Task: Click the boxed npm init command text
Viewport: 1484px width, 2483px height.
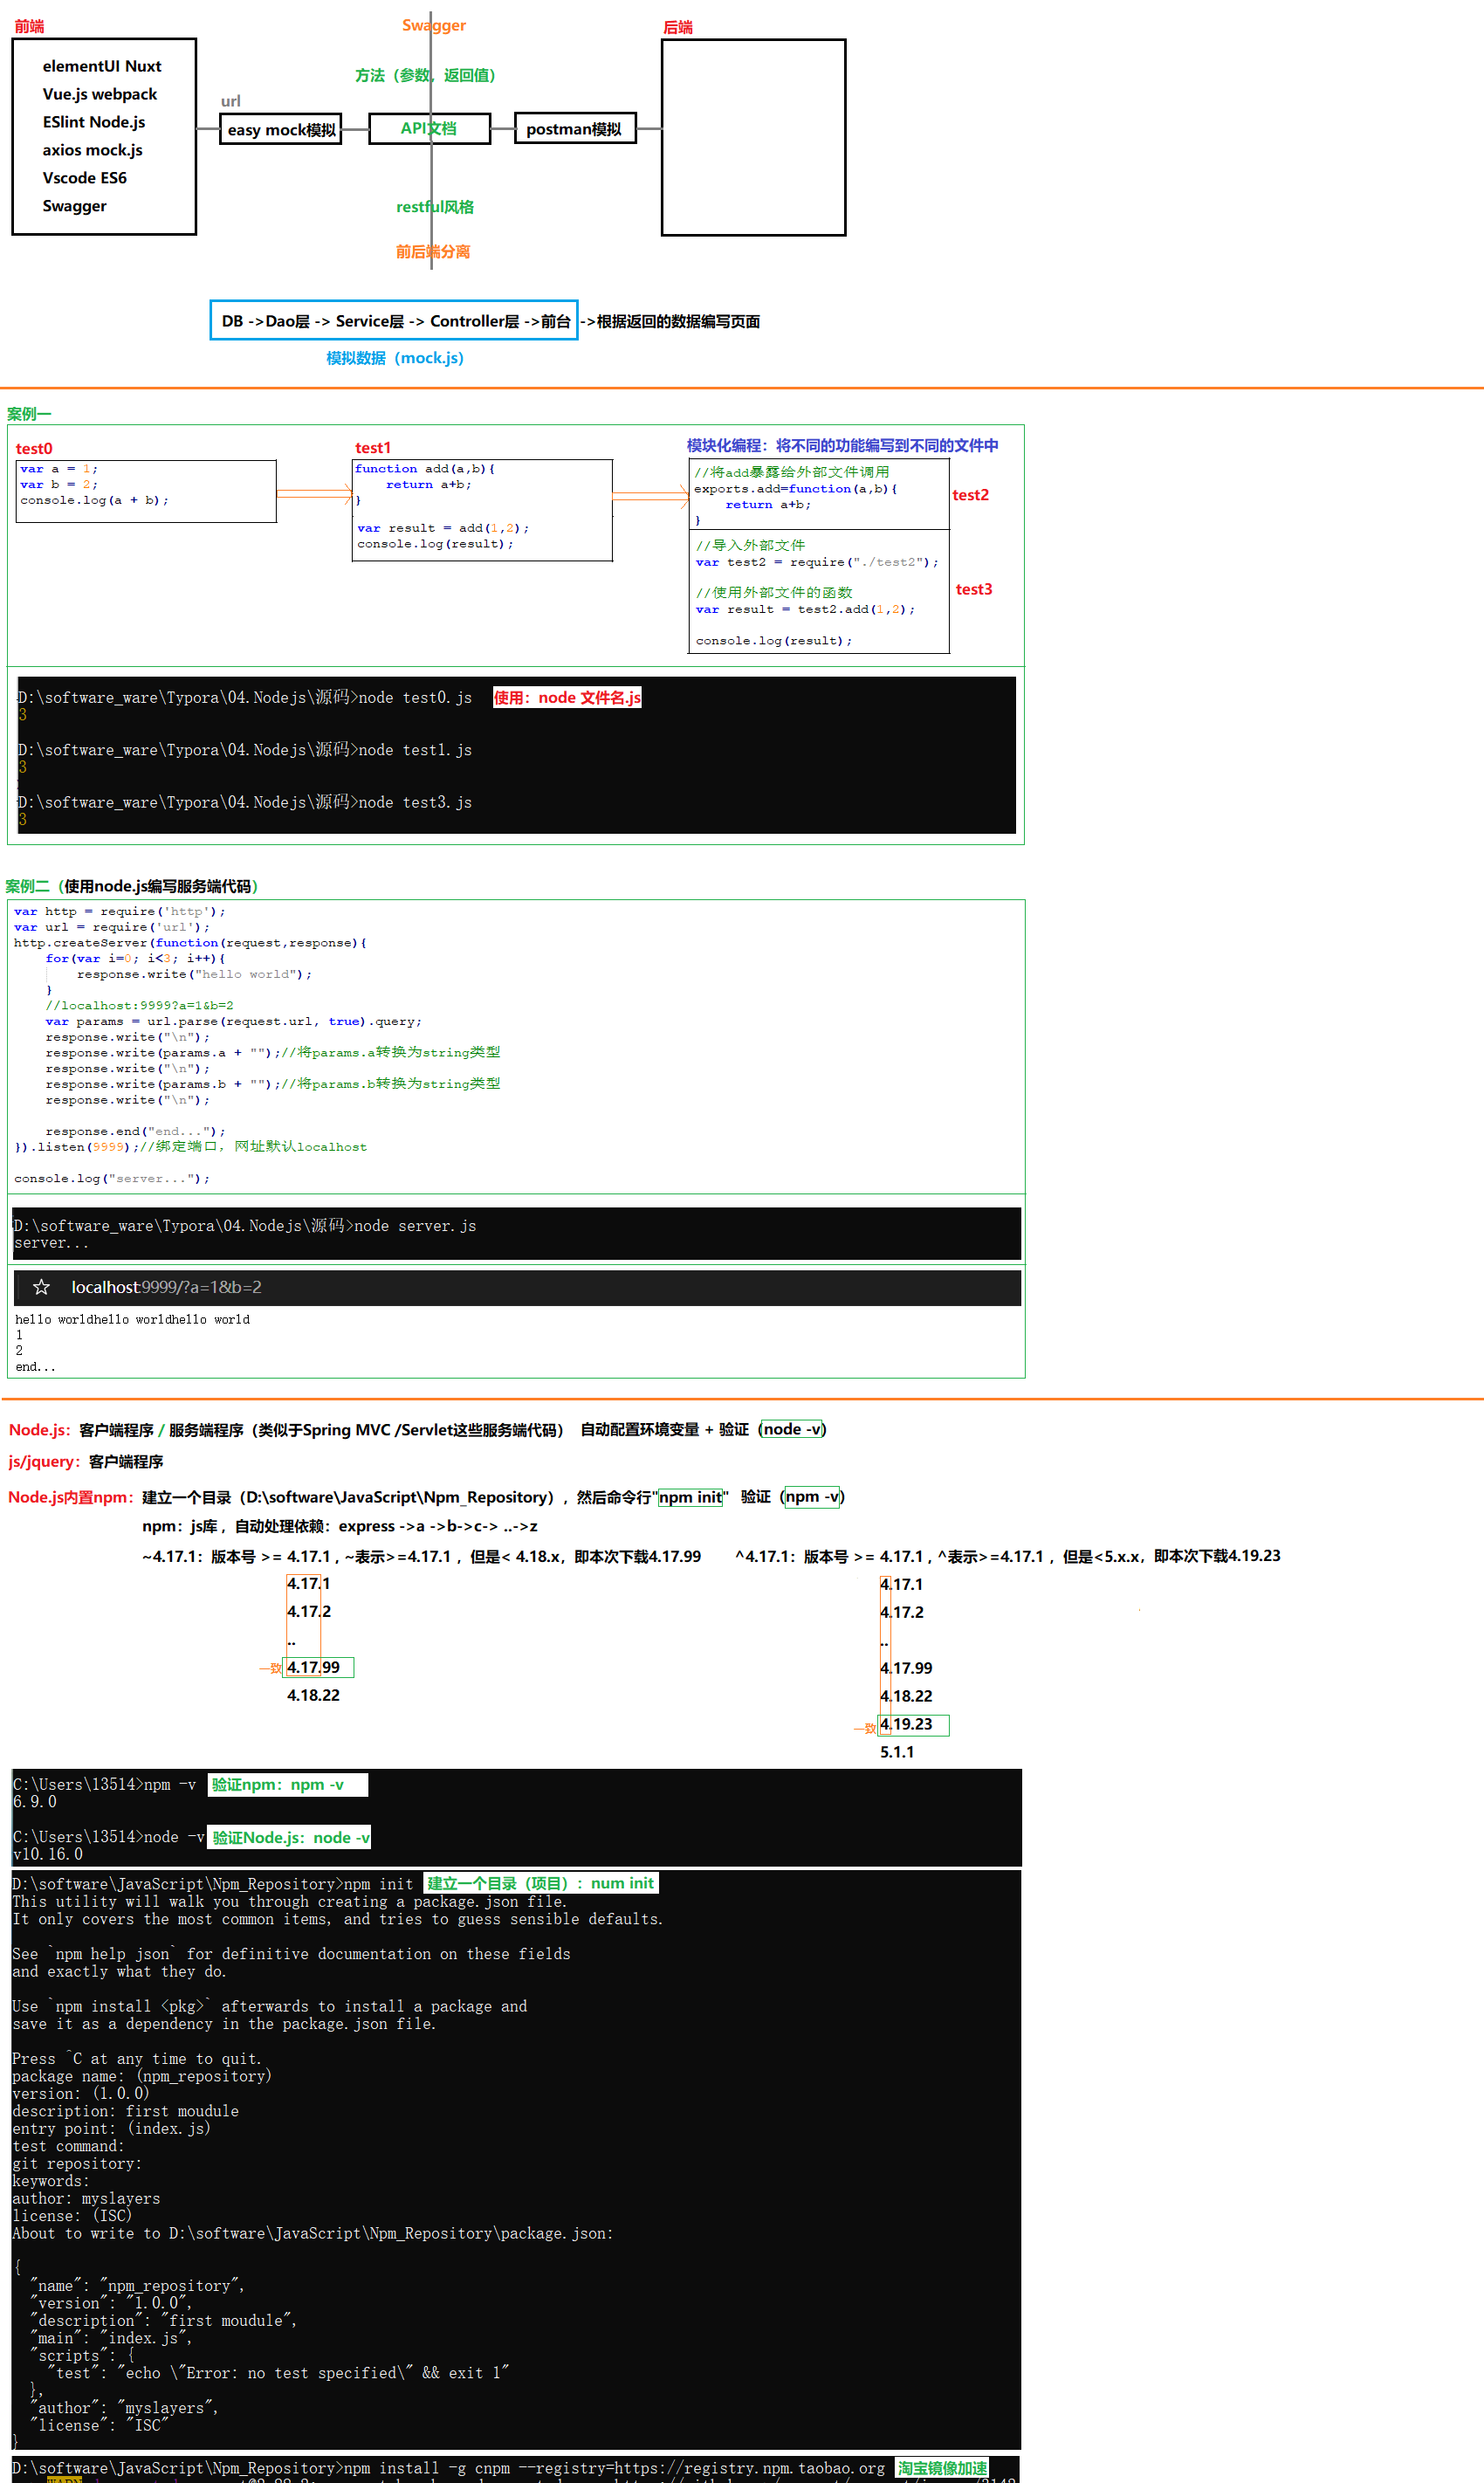Action: tap(690, 1497)
